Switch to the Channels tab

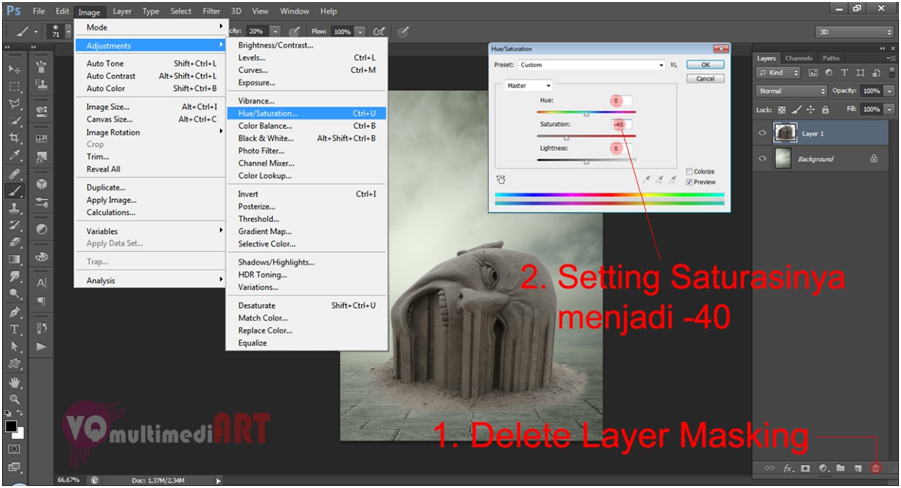click(799, 58)
